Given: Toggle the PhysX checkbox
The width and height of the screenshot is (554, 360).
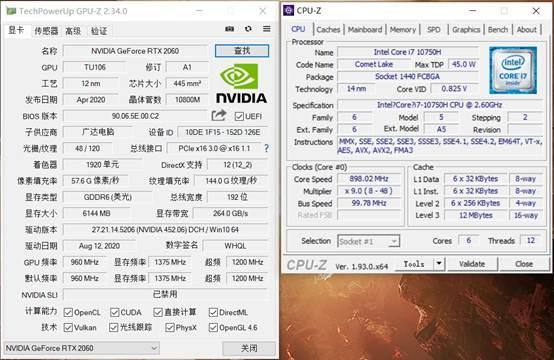Looking at the screenshot, I should tap(170, 327).
